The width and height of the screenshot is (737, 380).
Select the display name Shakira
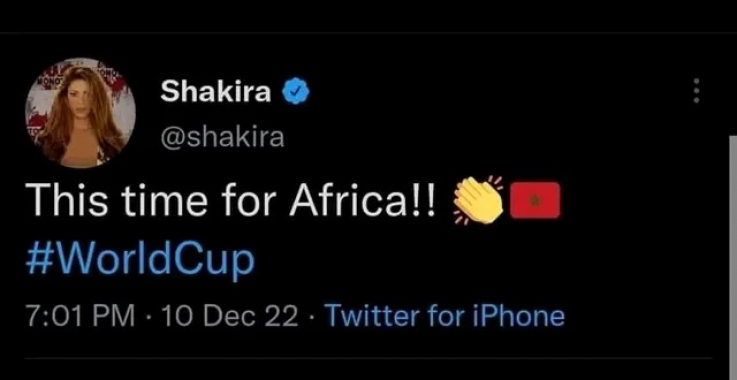[216, 91]
